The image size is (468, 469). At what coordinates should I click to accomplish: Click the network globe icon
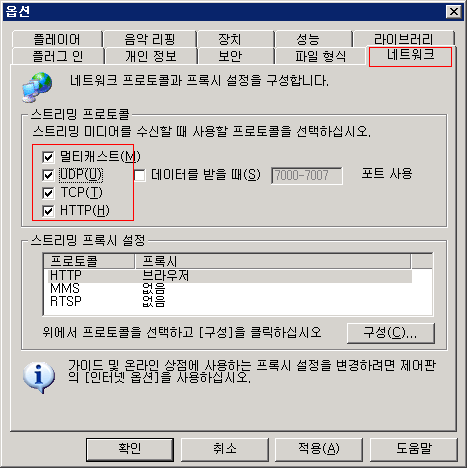[37, 87]
